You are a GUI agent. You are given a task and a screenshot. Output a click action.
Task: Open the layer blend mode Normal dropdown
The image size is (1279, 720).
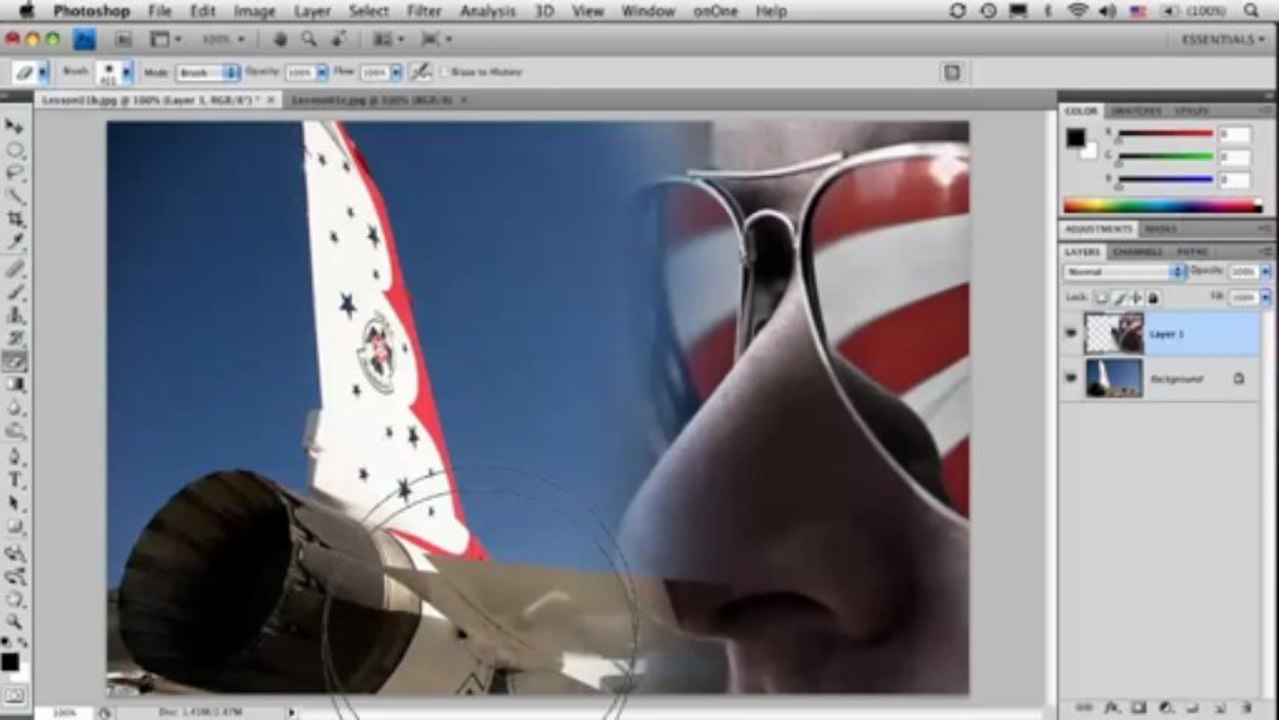point(1125,271)
